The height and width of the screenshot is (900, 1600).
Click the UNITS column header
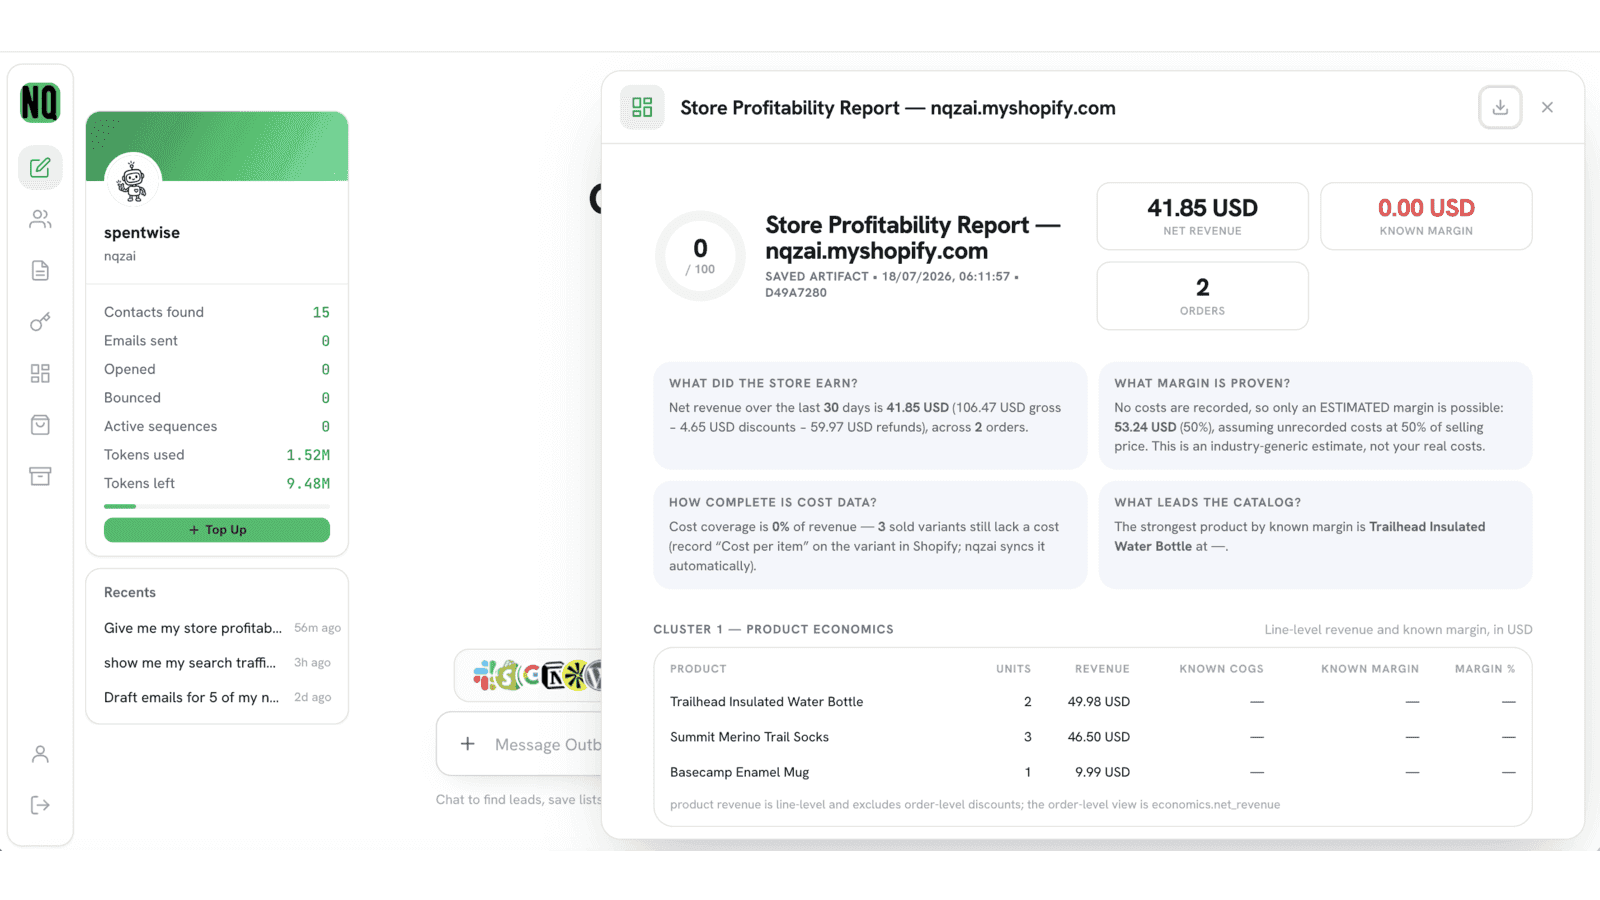[1013, 669]
